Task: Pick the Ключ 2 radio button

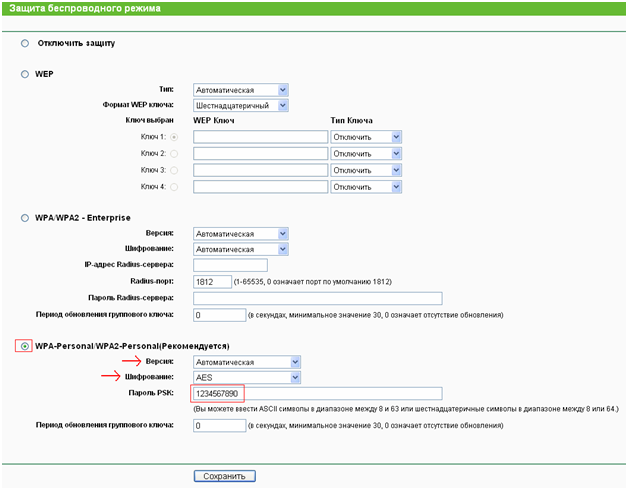Action: [x=174, y=153]
